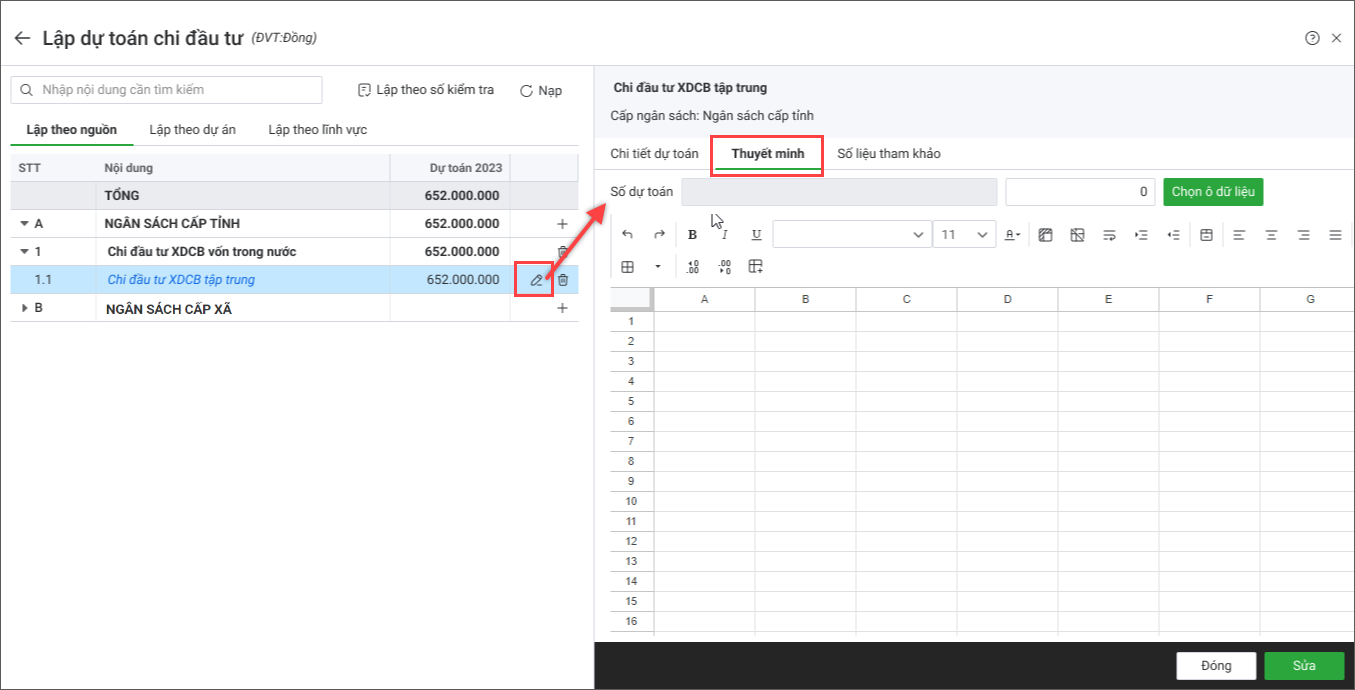This screenshot has height=690, width=1355.
Task: Open the Số liệu tham khảo tab
Action: pyautogui.click(x=888, y=154)
